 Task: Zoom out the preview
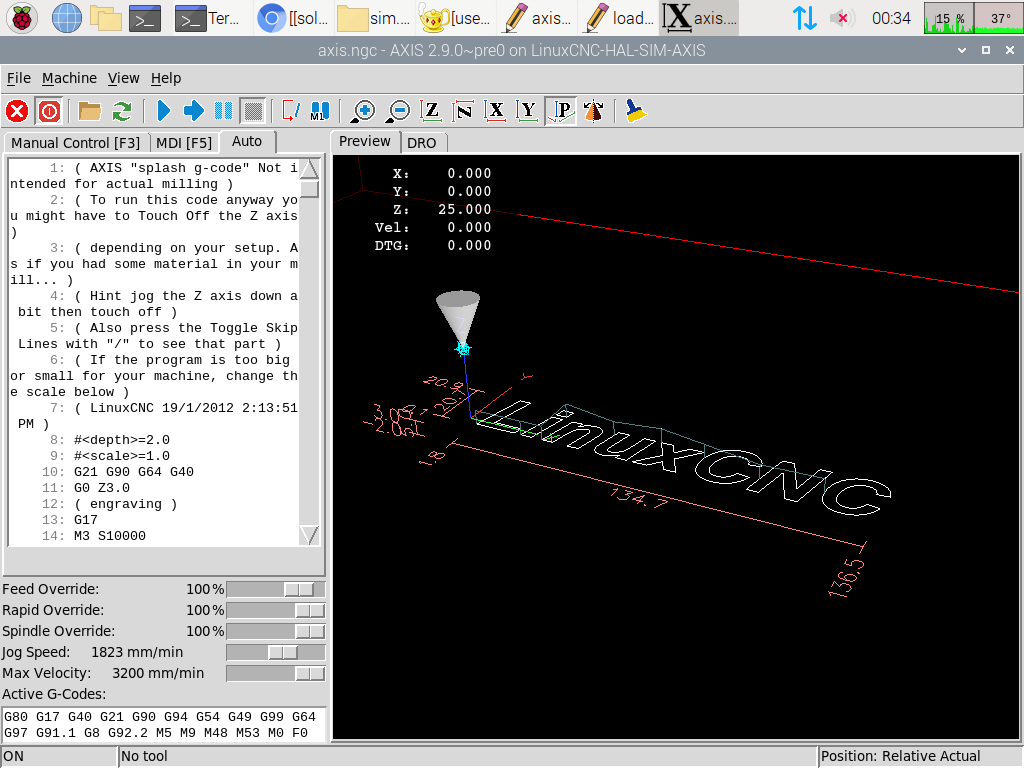point(398,111)
